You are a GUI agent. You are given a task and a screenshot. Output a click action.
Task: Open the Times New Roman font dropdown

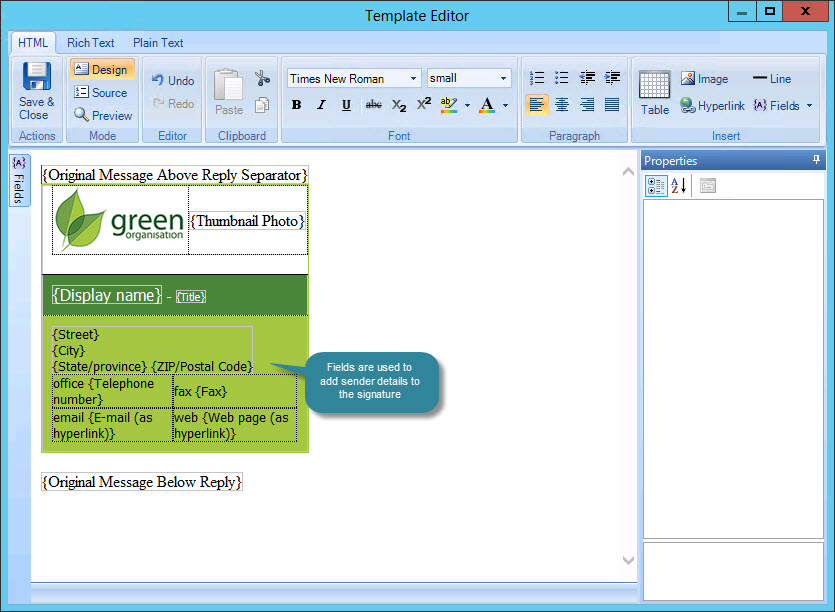(414, 79)
